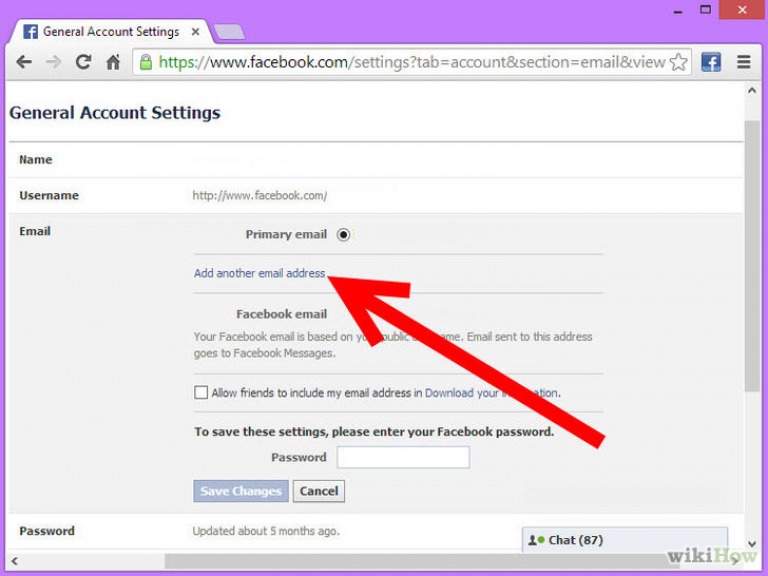Click the browser back arrow
The image size is (768, 576).
(24, 62)
